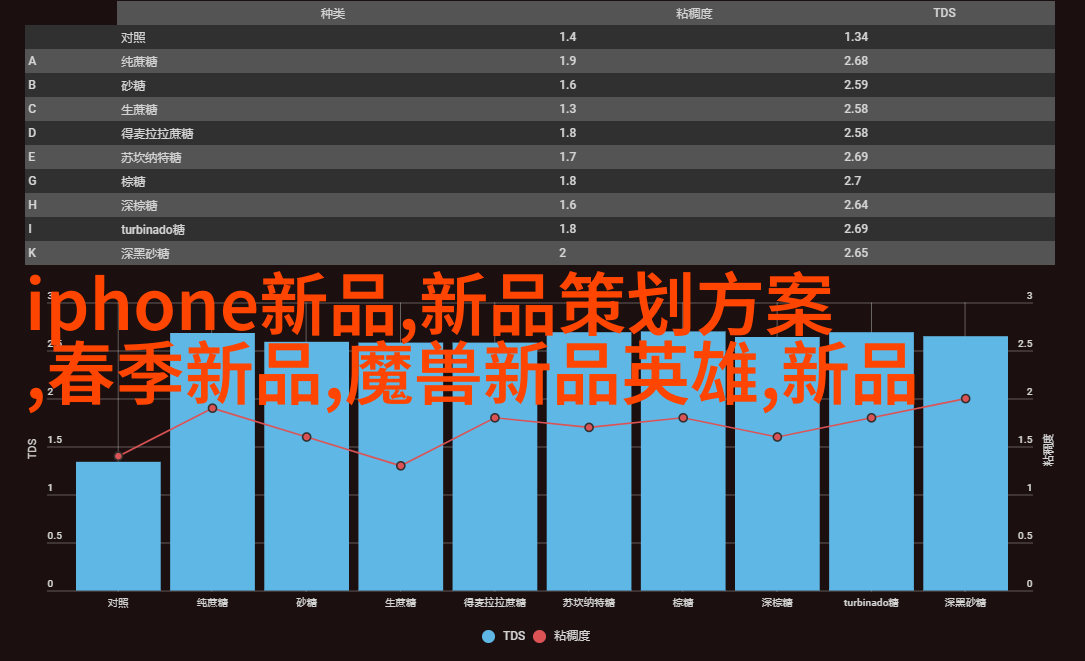Click the 对照 label on the x-axis
The height and width of the screenshot is (661, 1085).
pyautogui.click(x=118, y=603)
